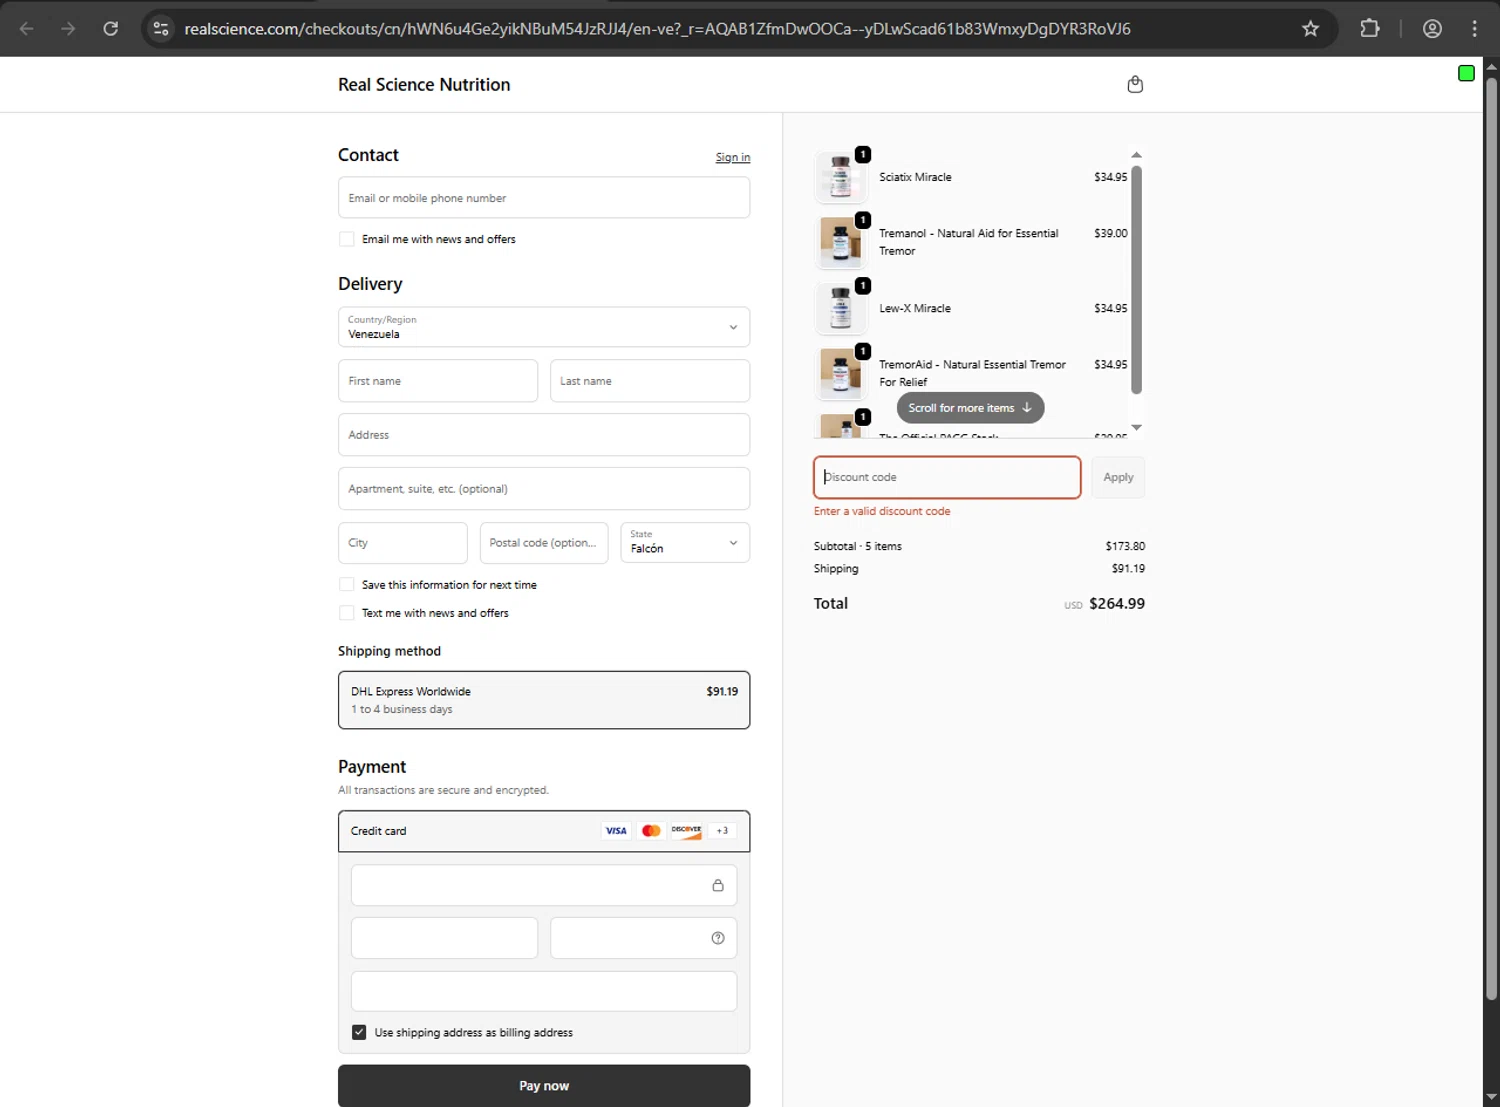1500x1107 pixels.
Task: Click the card security code field
Action: 644,938
